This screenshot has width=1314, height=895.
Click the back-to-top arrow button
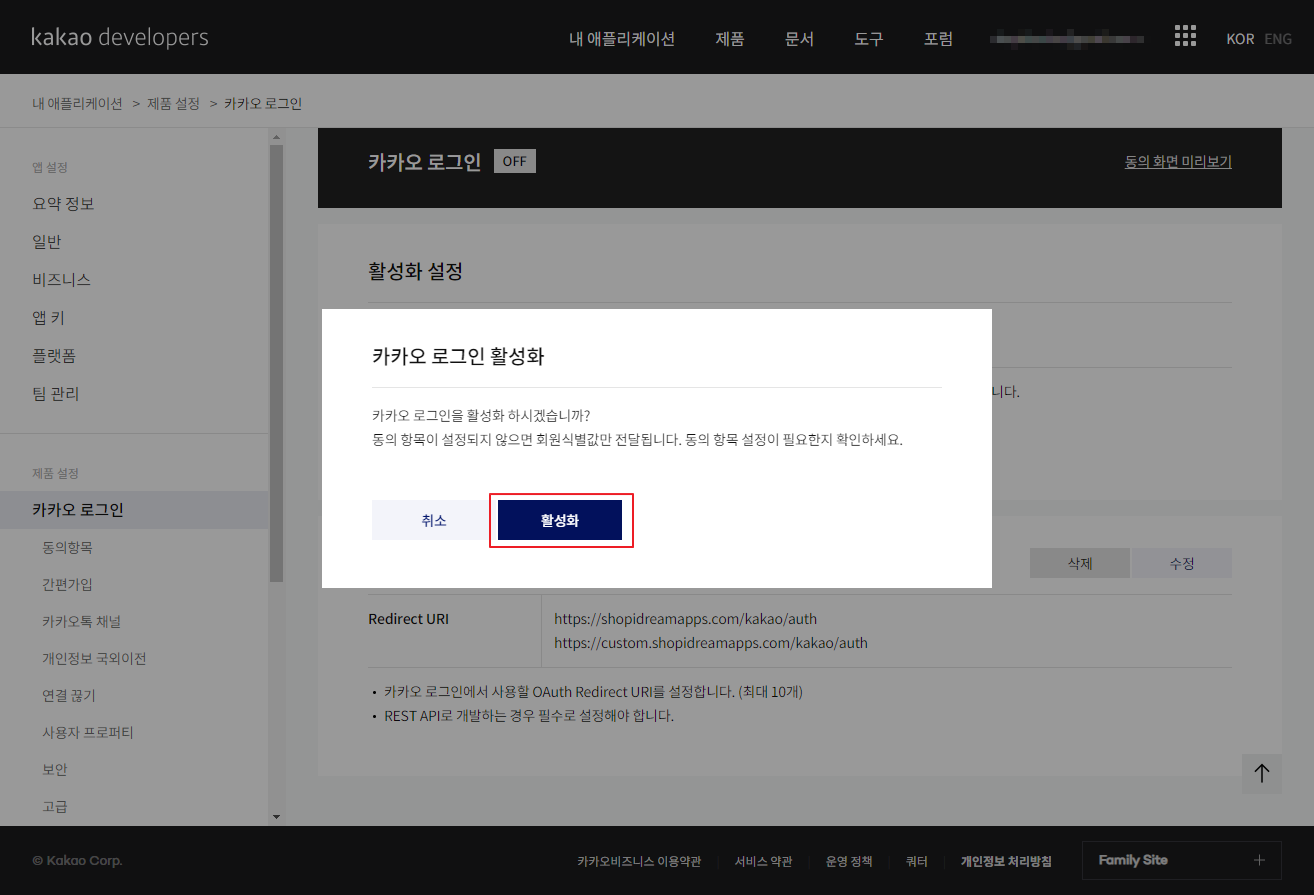coord(1261,773)
